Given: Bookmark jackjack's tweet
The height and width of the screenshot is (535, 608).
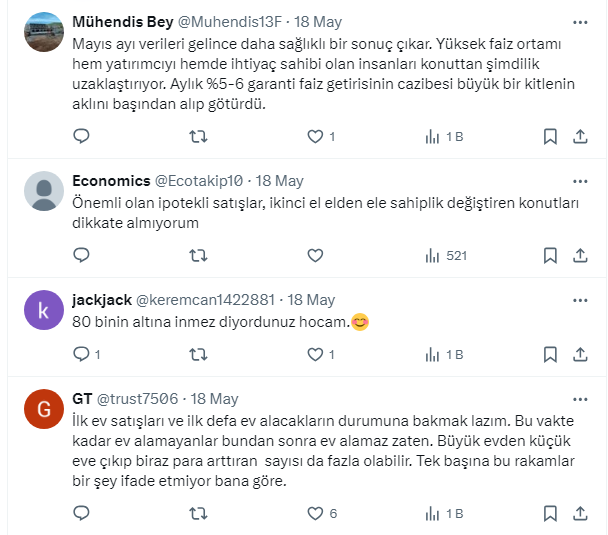Looking at the screenshot, I should (549, 354).
